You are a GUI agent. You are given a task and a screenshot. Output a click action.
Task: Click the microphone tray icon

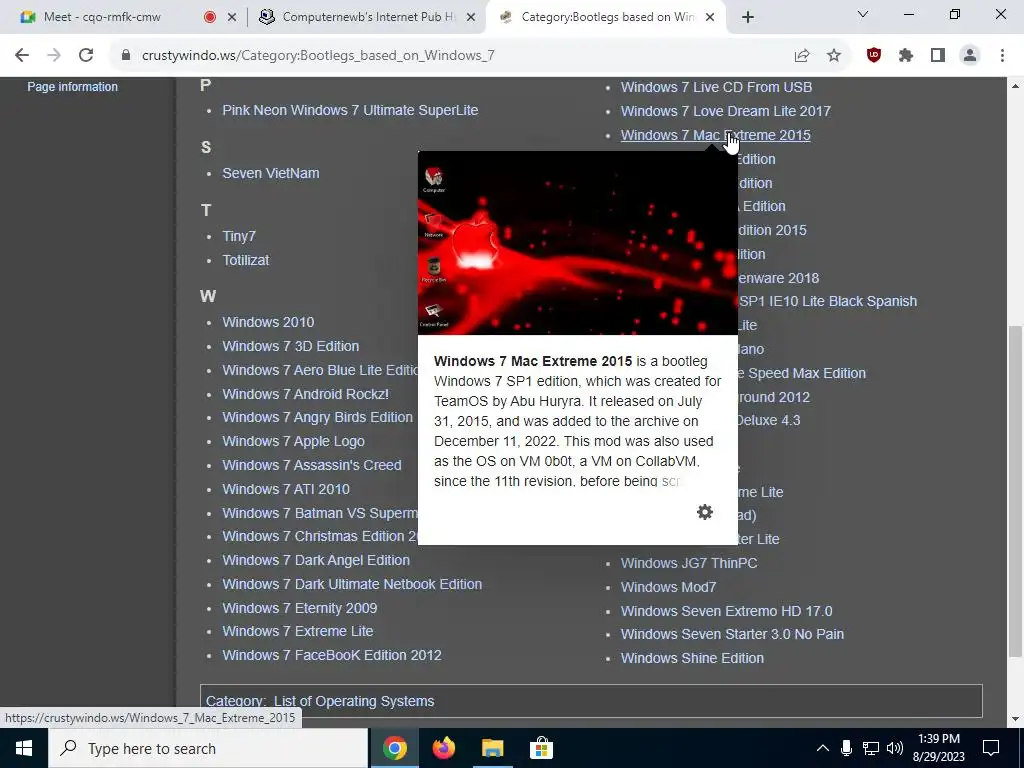tap(846, 748)
